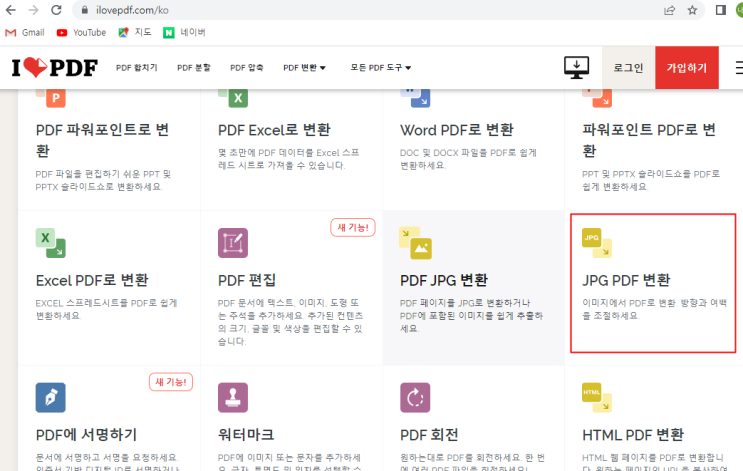This screenshot has width=743, height=471.
Task: Open the desktop app download icon
Action: tap(577, 68)
